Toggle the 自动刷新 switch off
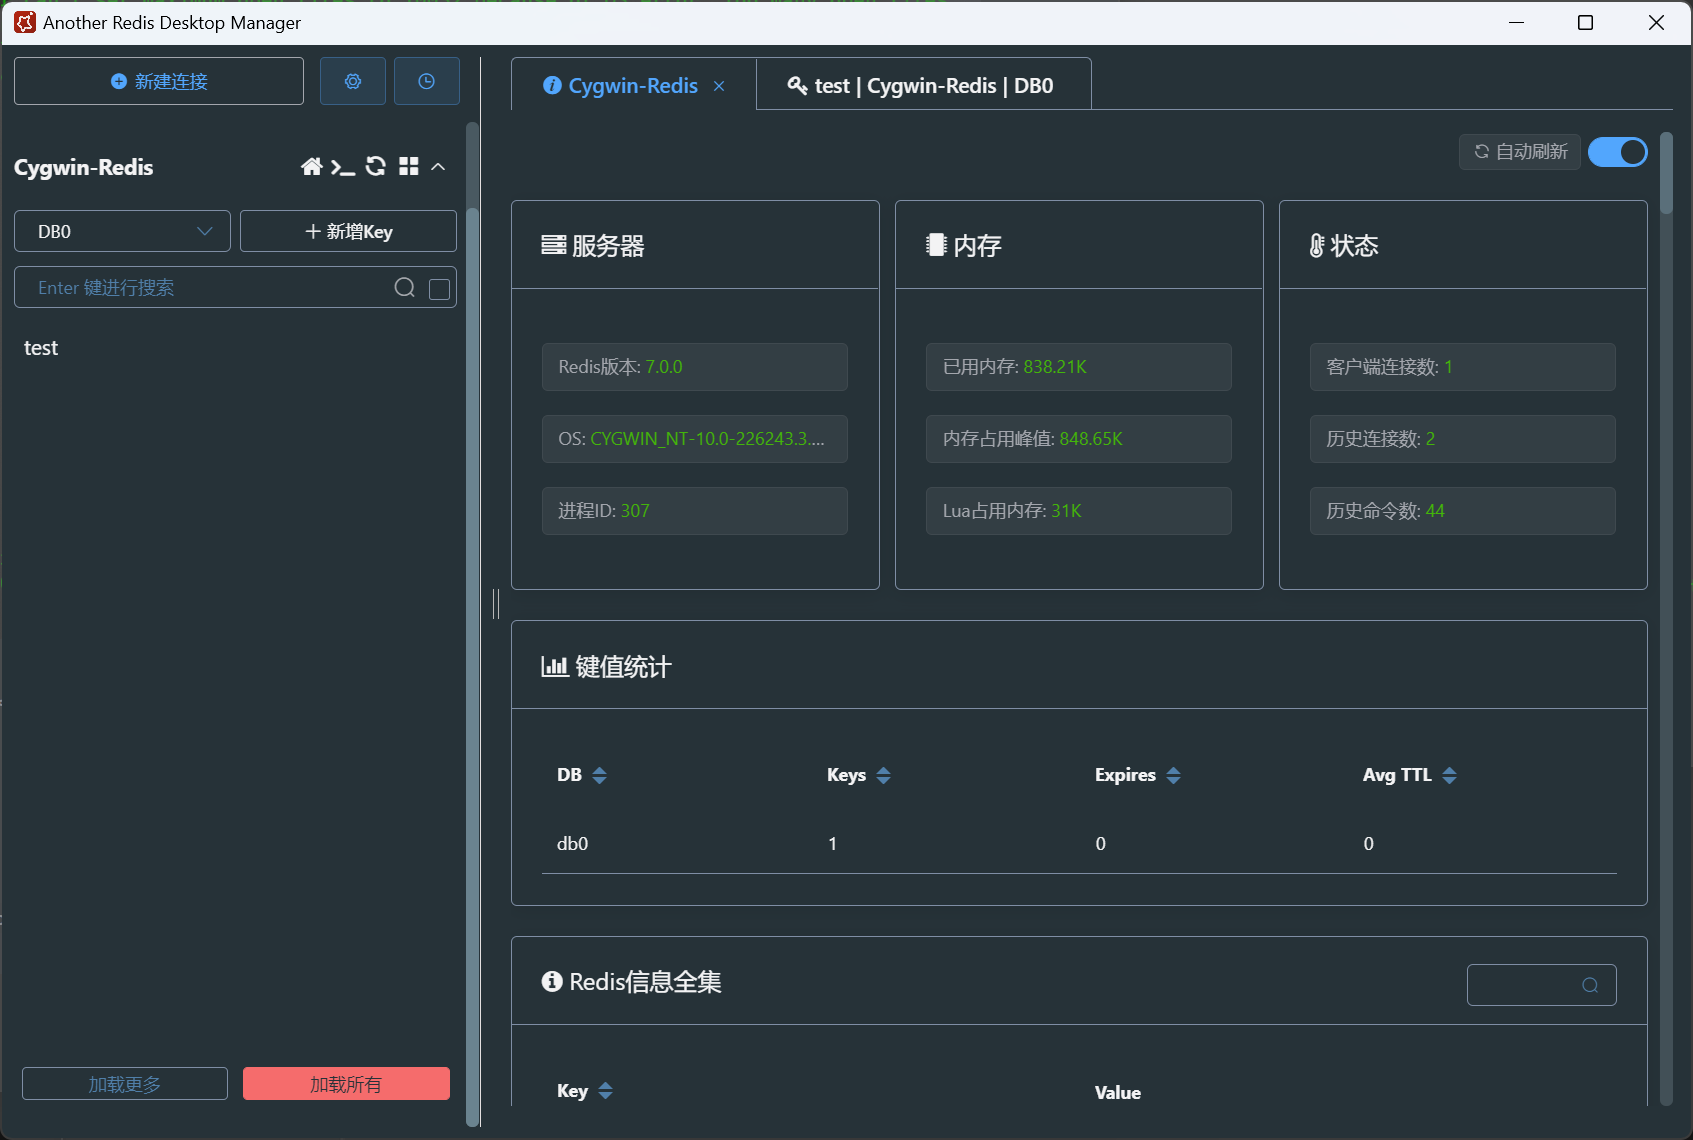 point(1618,152)
